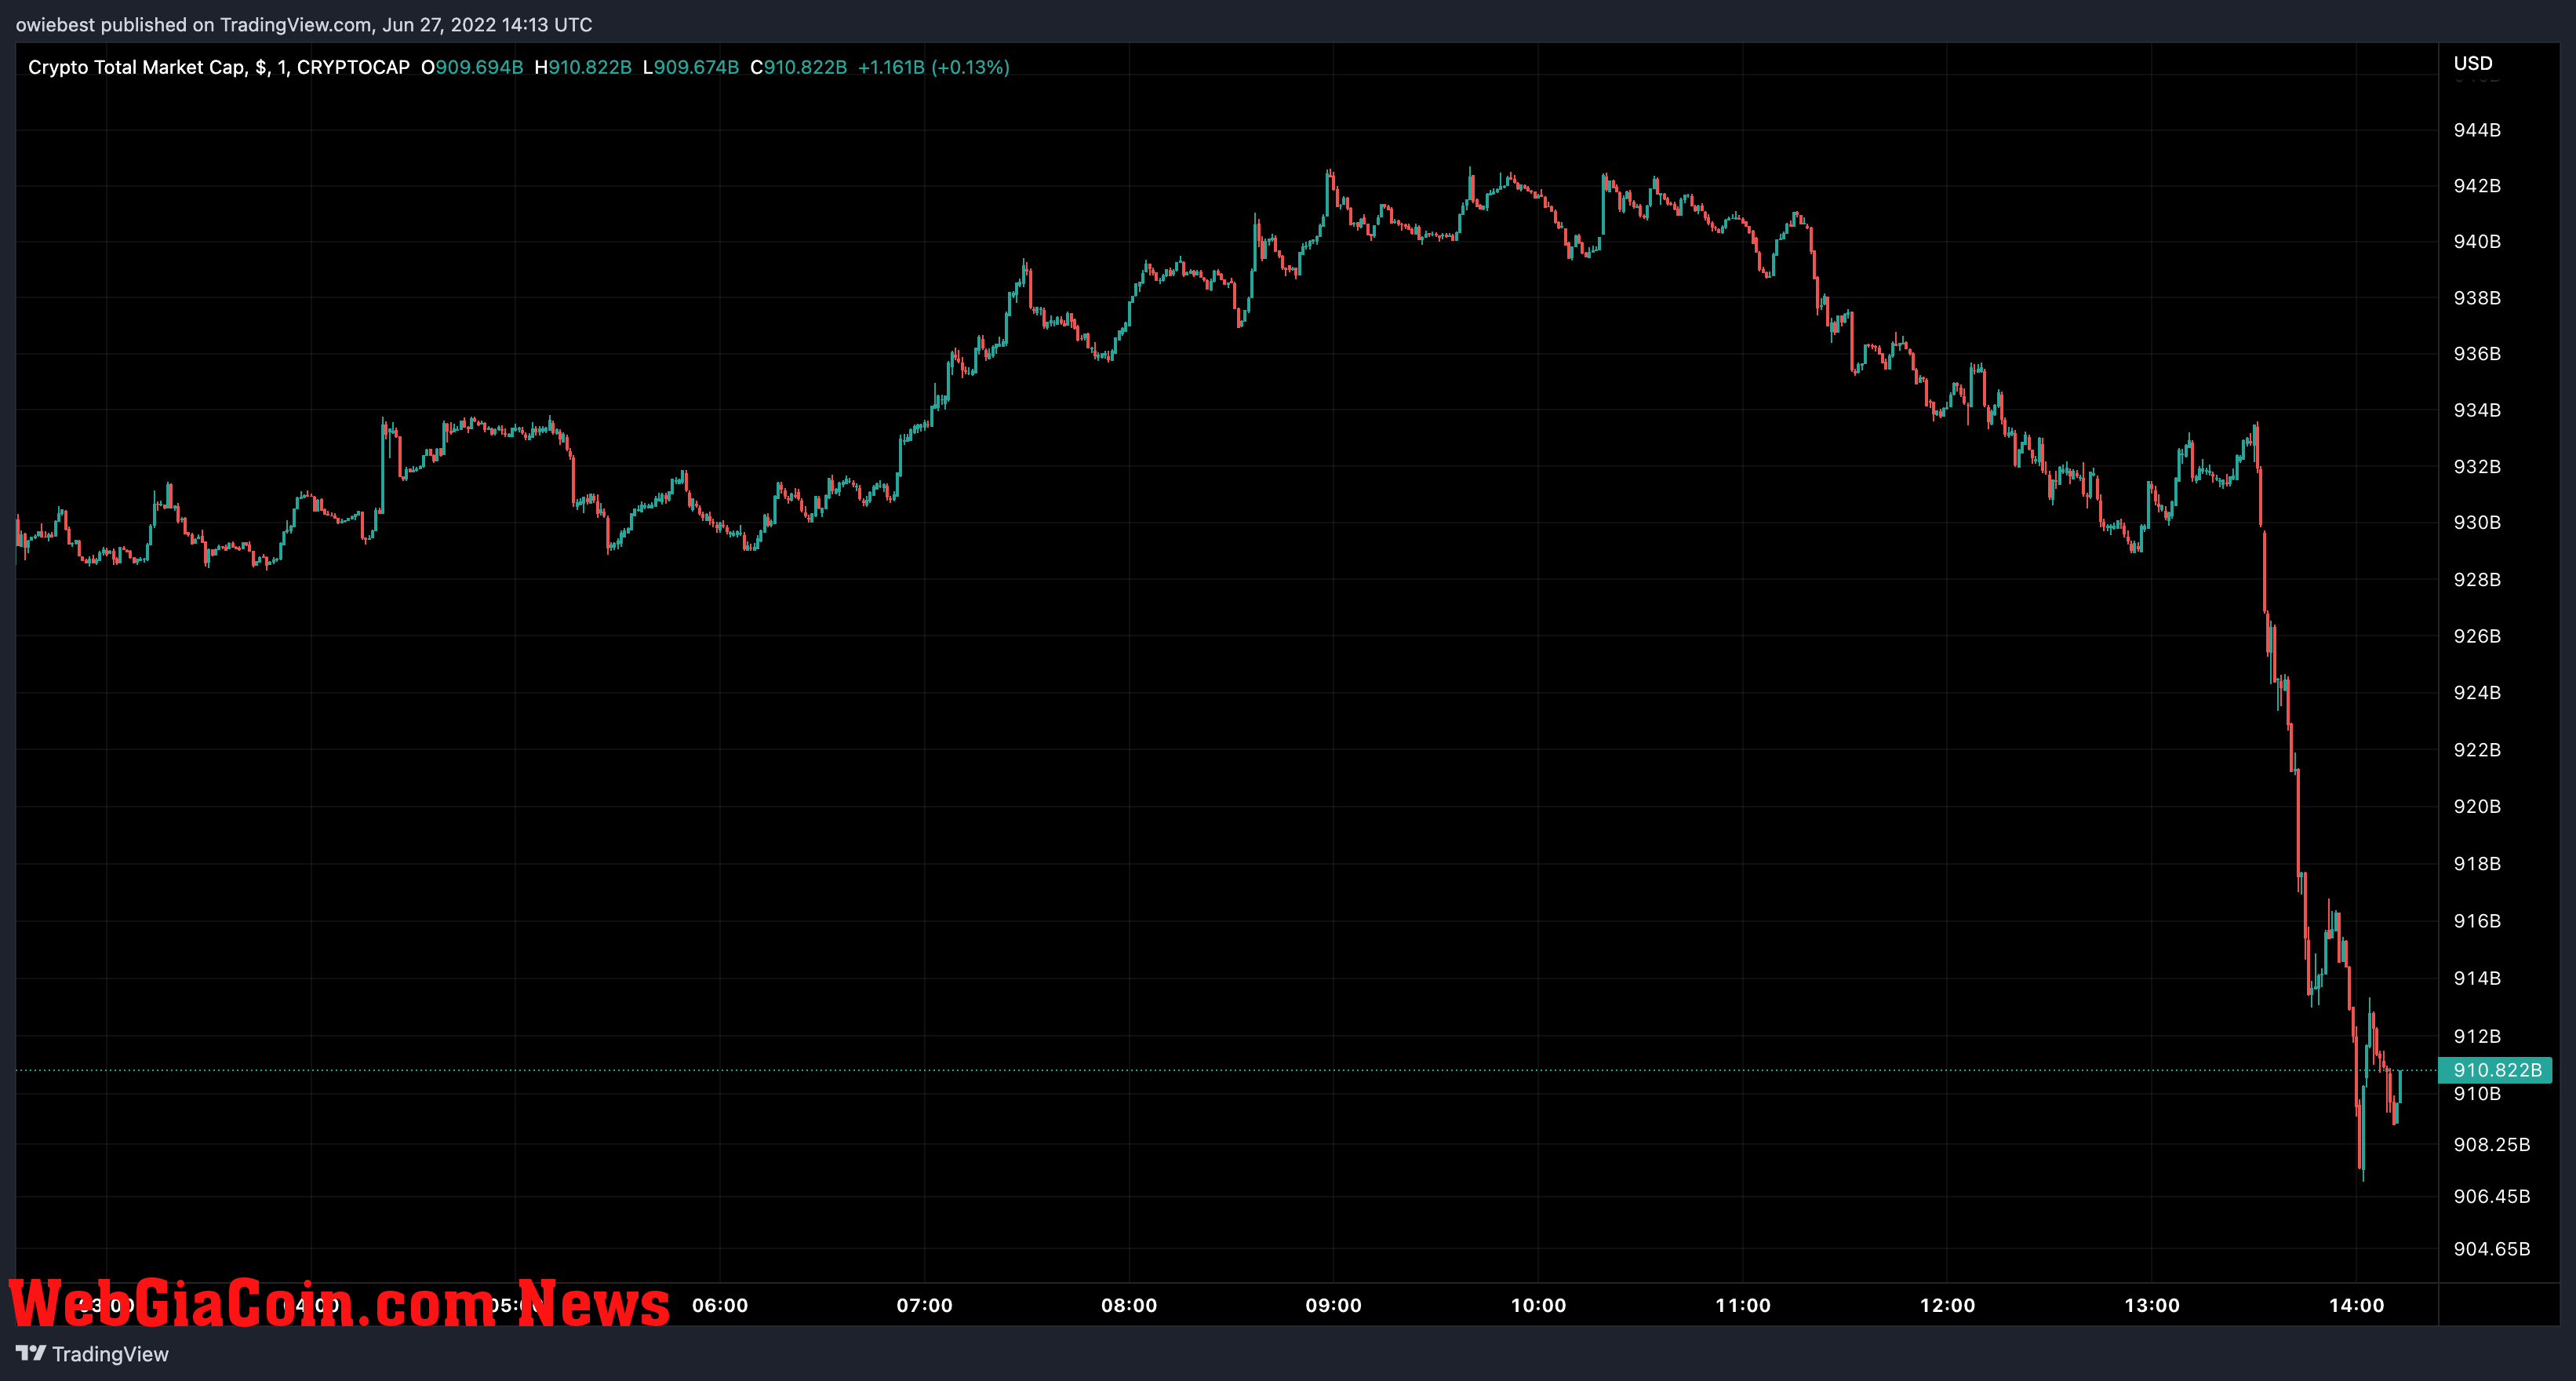
Task: Click the 916B price axis label
Action: tap(2477, 920)
